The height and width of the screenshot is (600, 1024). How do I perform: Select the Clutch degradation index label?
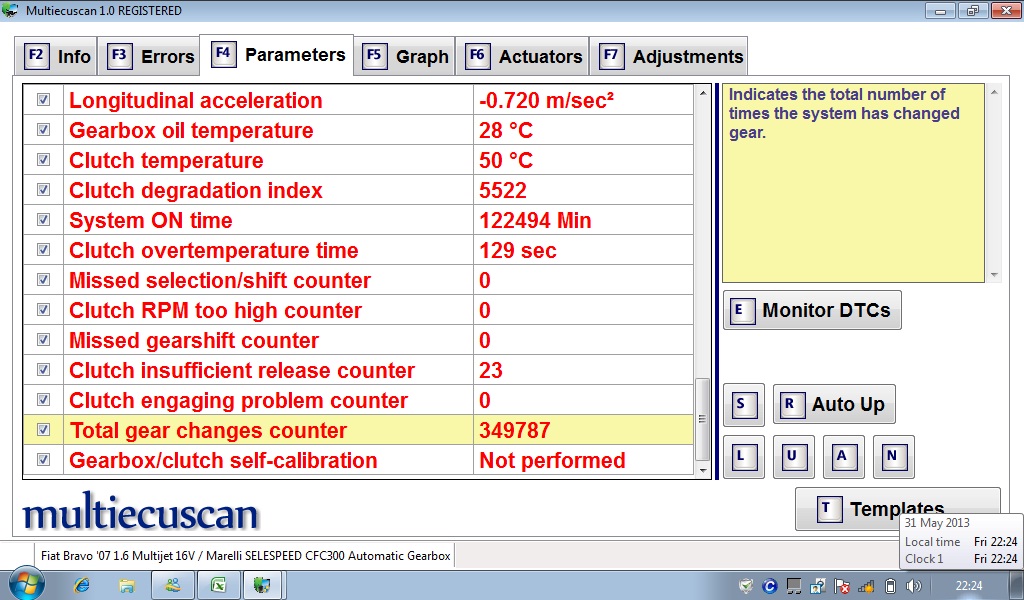196,190
